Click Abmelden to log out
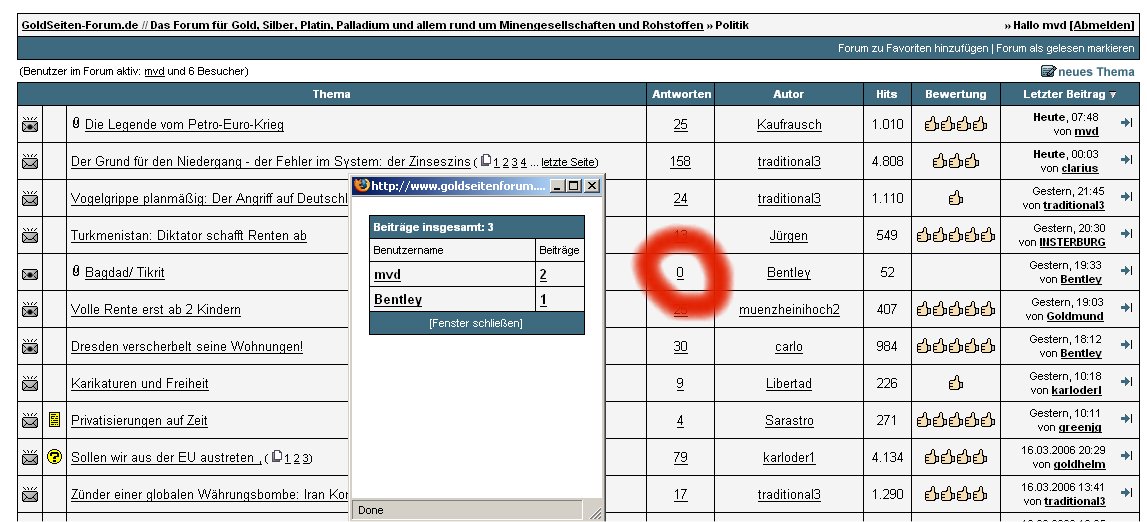 pos(1103,26)
